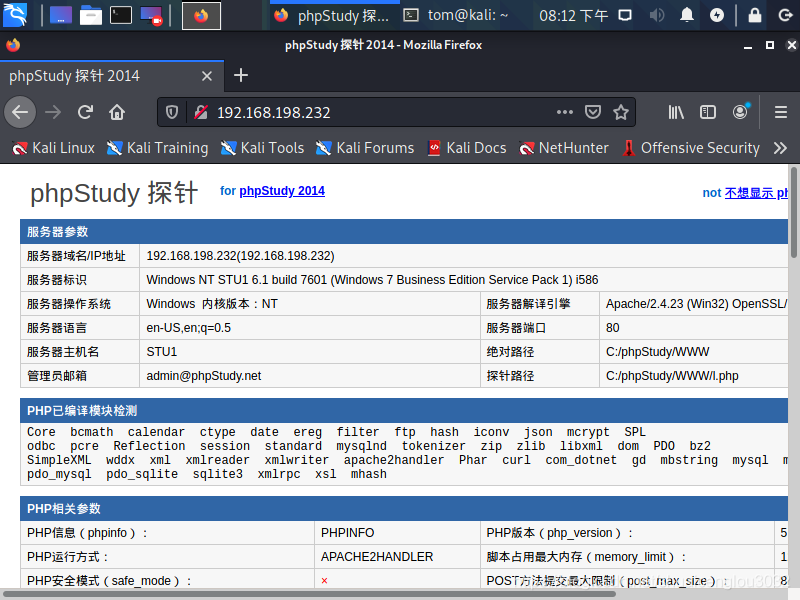Toggle the sidebar view

708,112
